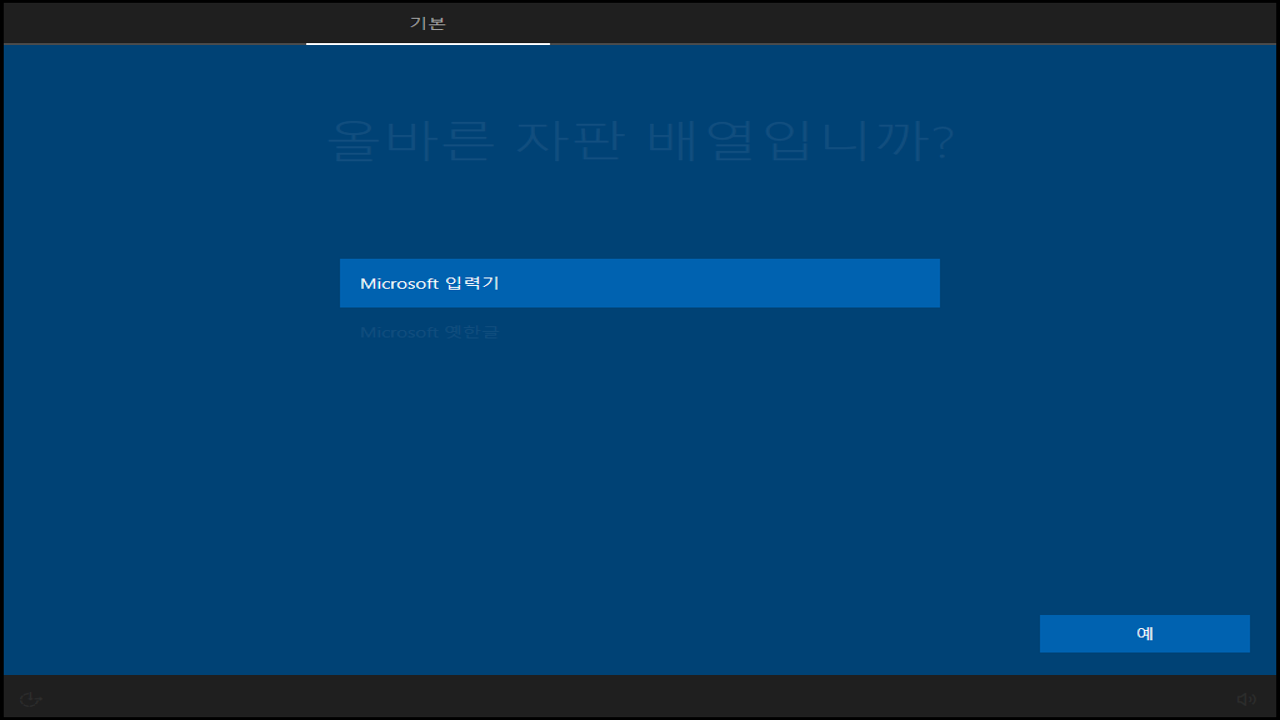Confirm with the 예 button
1280x720 pixels.
point(1144,633)
